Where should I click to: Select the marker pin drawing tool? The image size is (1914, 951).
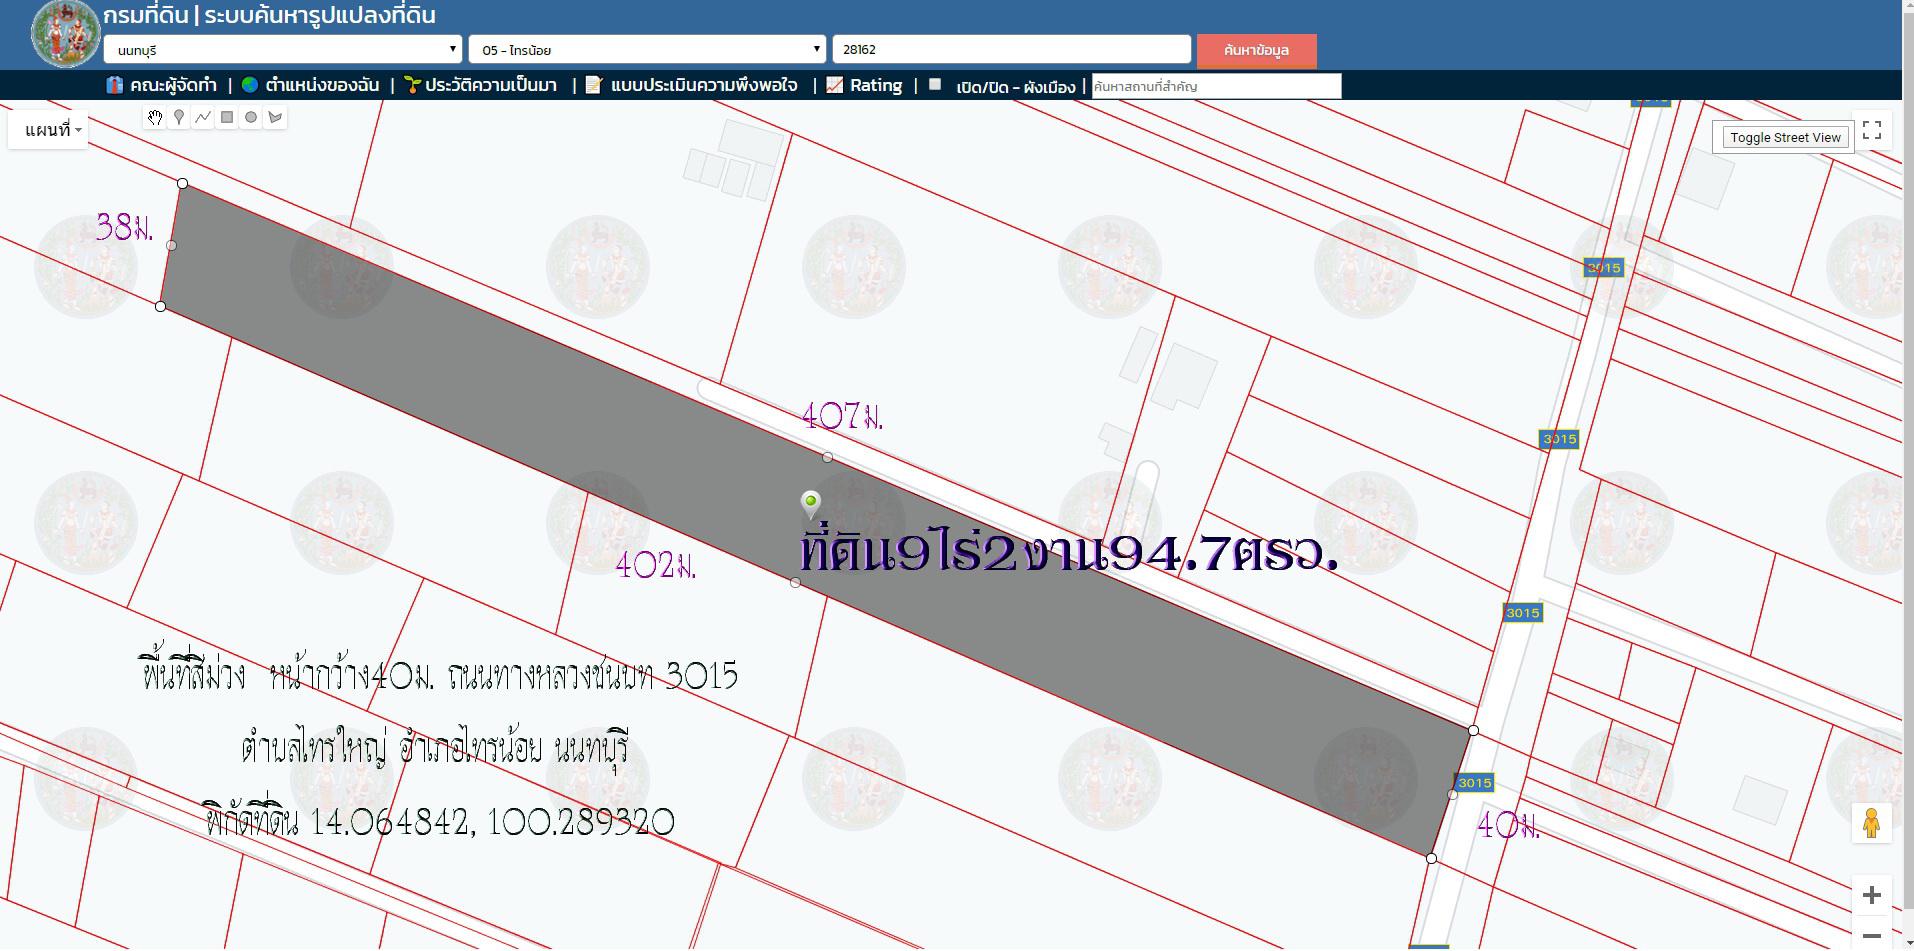(x=179, y=117)
